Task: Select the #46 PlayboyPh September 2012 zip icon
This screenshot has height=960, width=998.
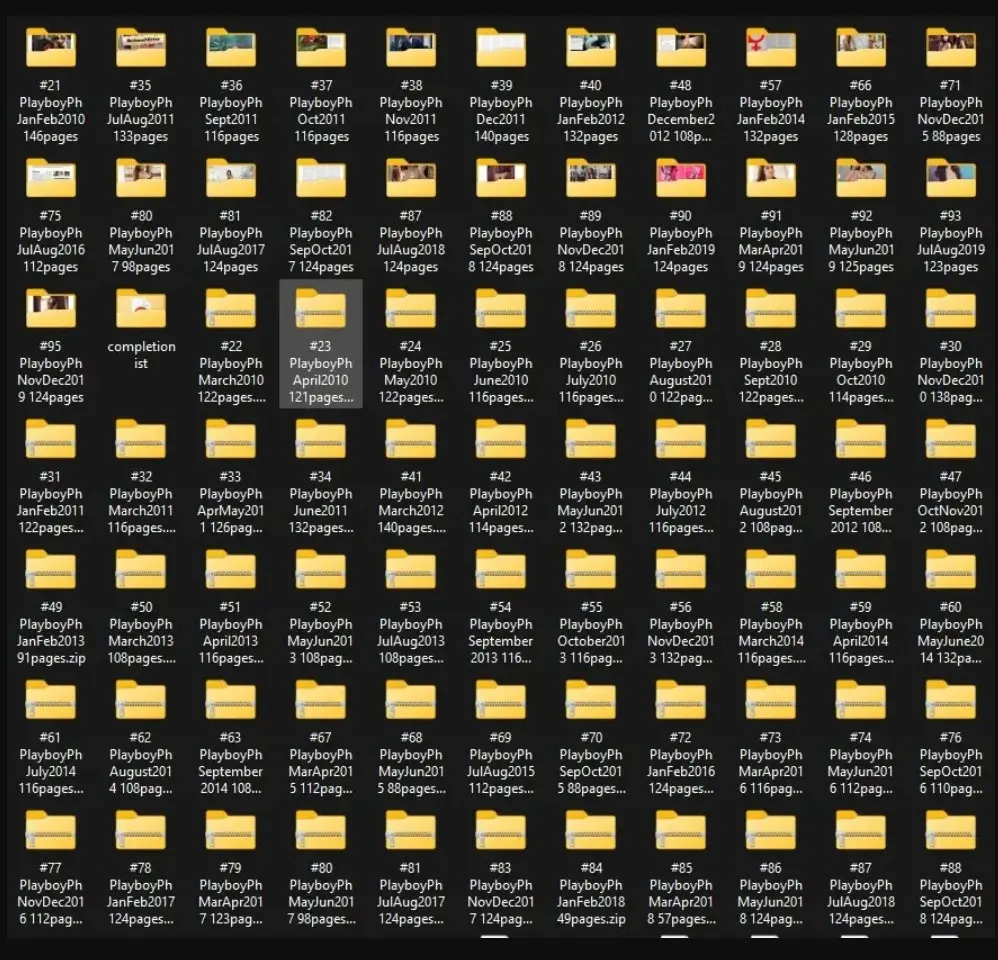Action: 861,439
